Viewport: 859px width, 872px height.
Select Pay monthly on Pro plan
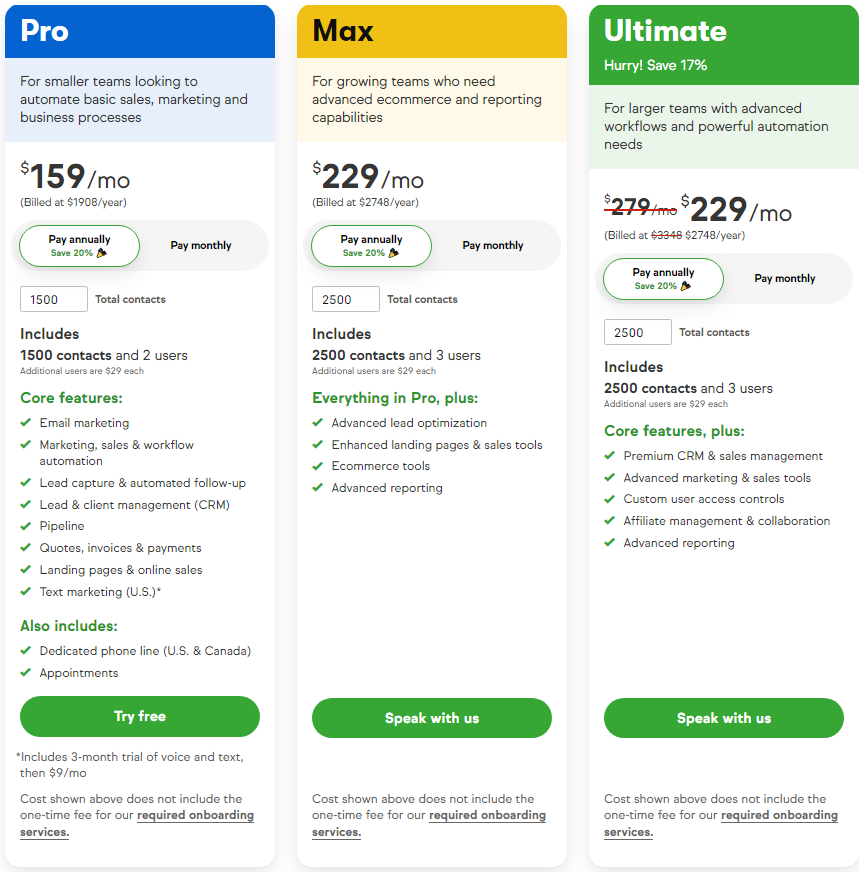click(x=201, y=246)
